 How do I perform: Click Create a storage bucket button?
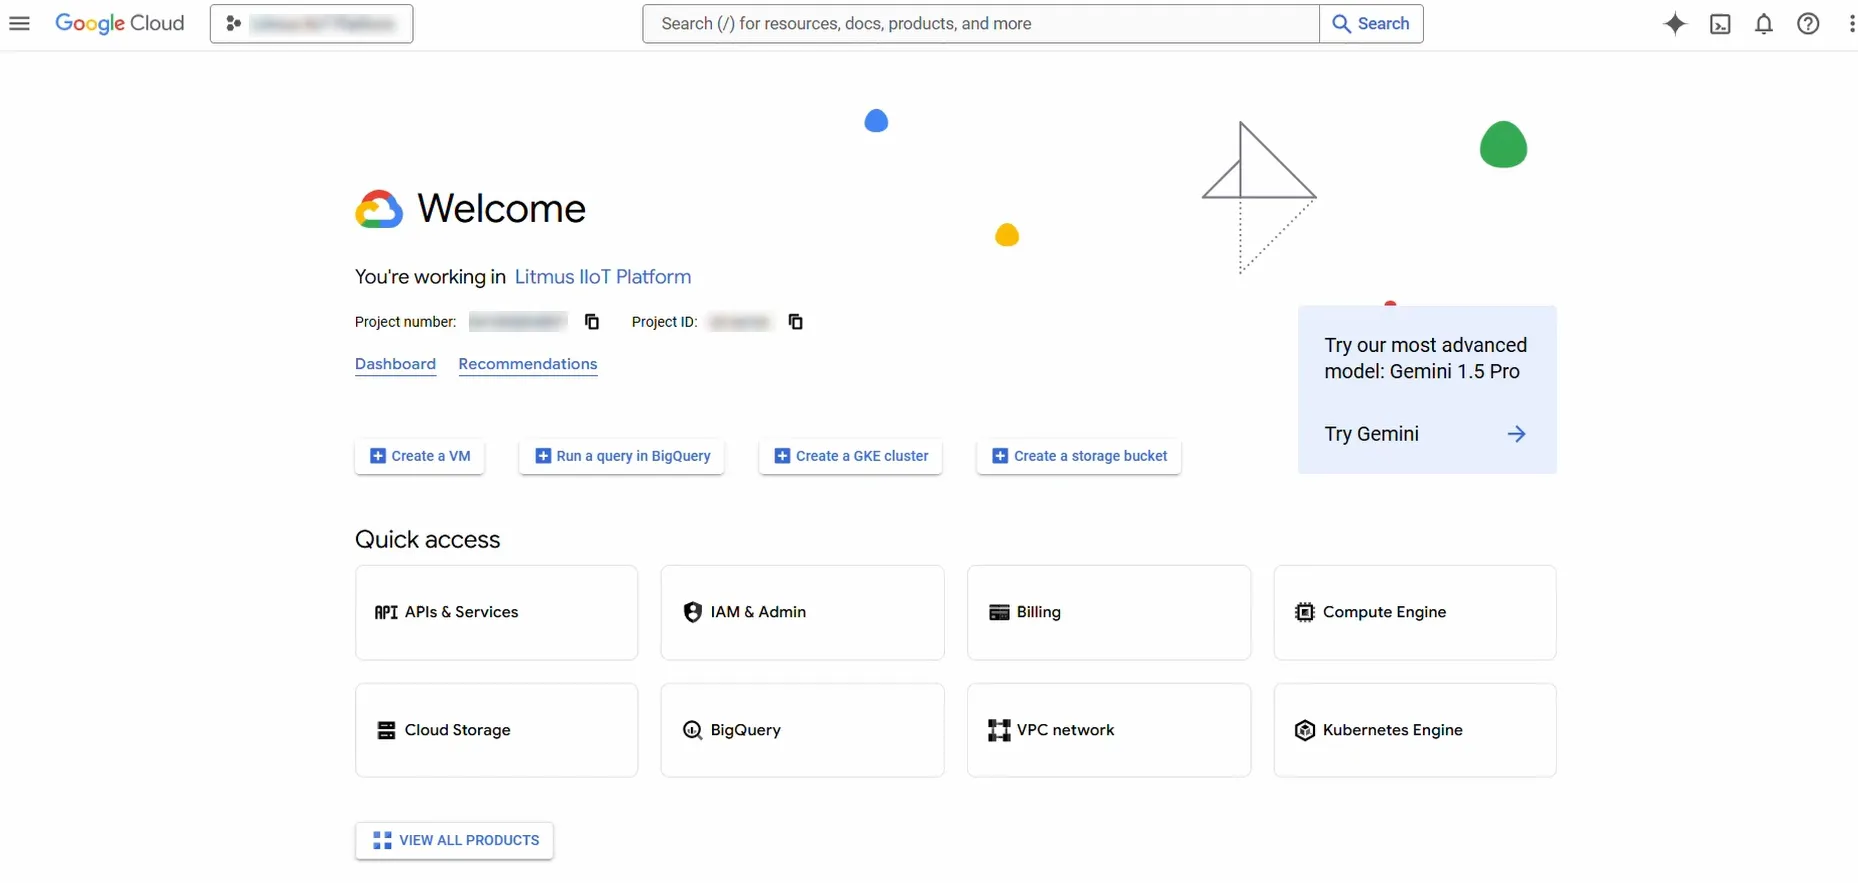click(1079, 456)
